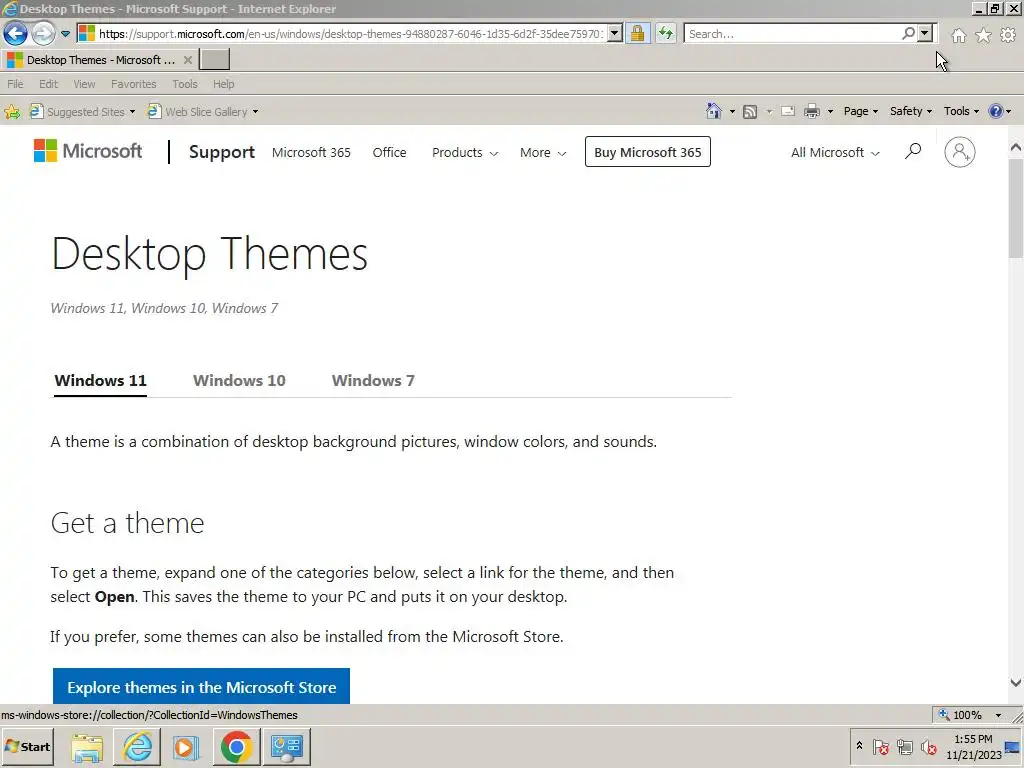The image size is (1024, 768).
Task: Open the search provider dropdown arrow
Action: click(x=925, y=33)
